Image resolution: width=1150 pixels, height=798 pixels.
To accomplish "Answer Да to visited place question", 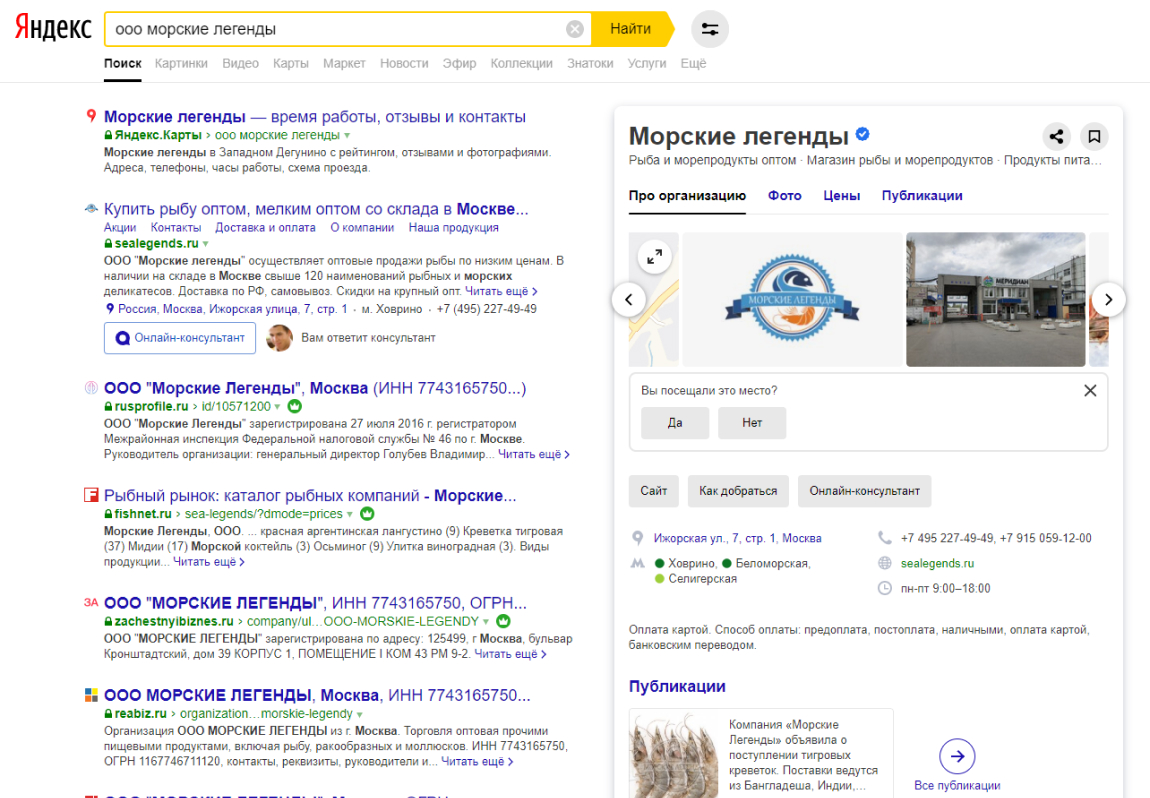I will pyautogui.click(x=675, y=423).
